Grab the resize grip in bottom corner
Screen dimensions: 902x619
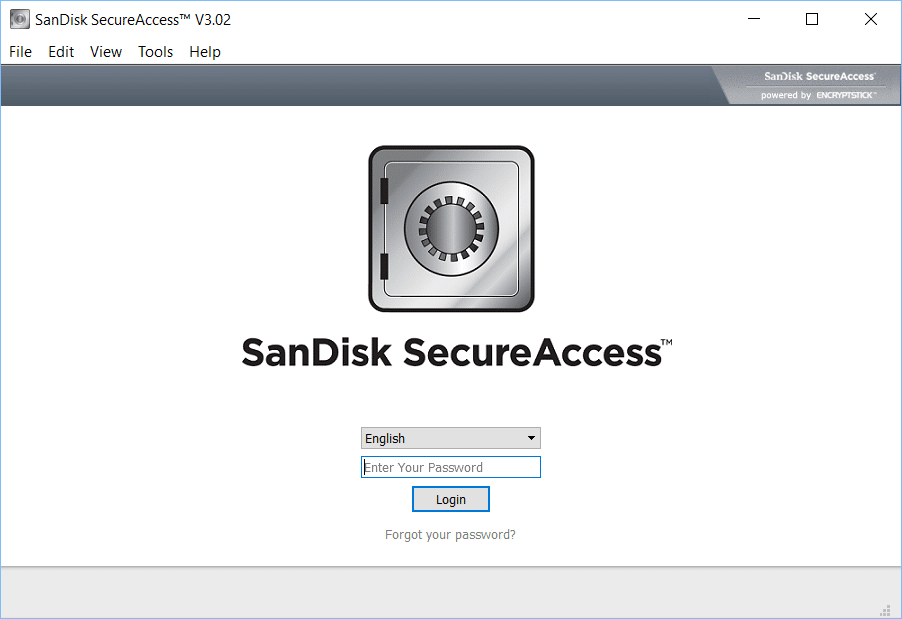tap(884, 610)
